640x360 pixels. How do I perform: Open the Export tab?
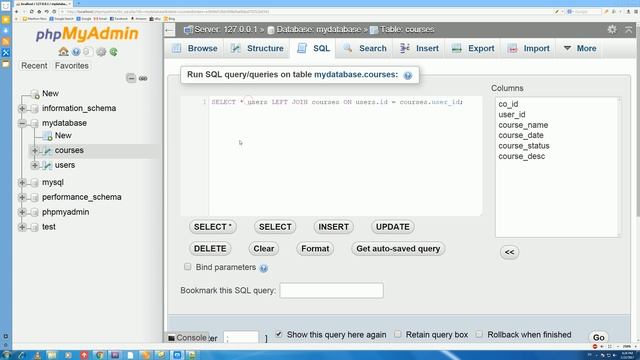[x=473, y=48]
